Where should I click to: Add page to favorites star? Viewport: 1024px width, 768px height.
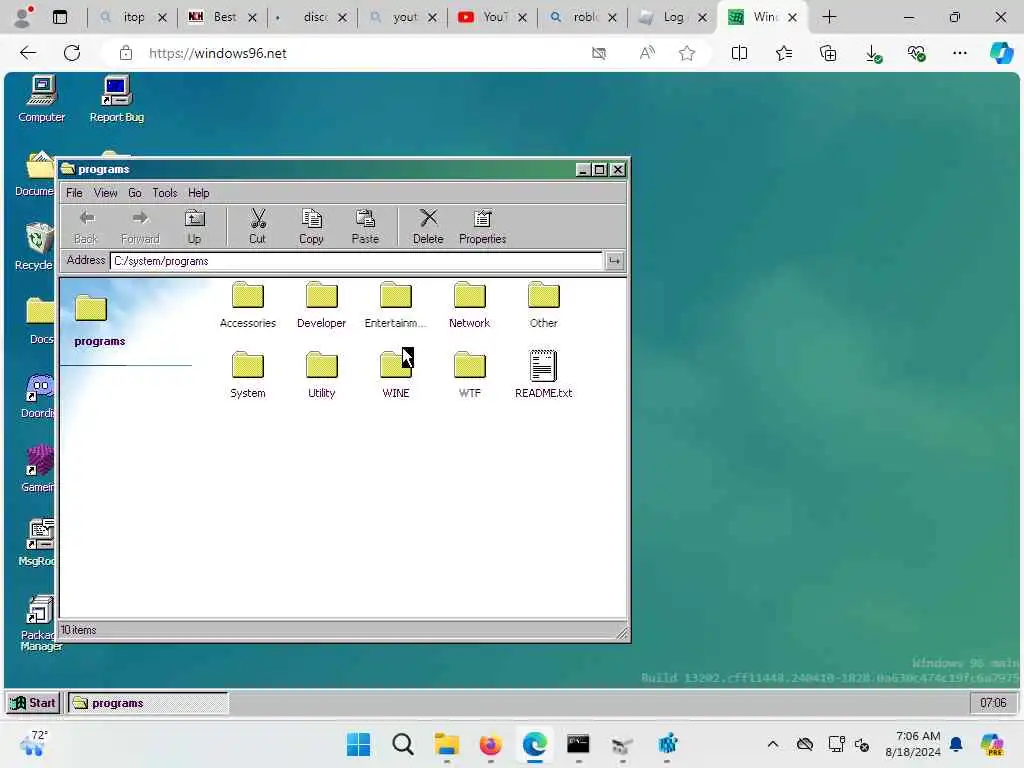686,53
